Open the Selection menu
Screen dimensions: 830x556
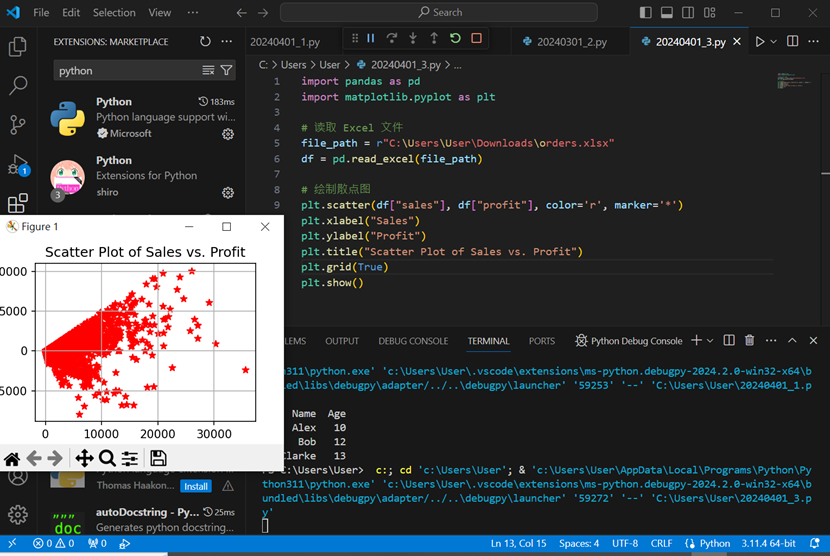pyautogui.click(x=114, y=13)
